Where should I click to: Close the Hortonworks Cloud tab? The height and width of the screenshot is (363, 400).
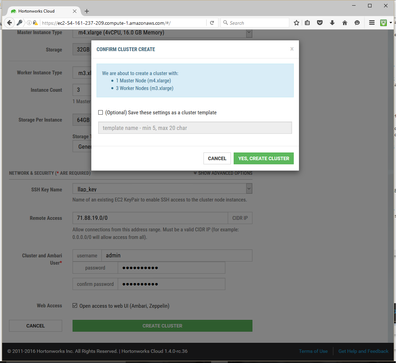pos(75,11)
